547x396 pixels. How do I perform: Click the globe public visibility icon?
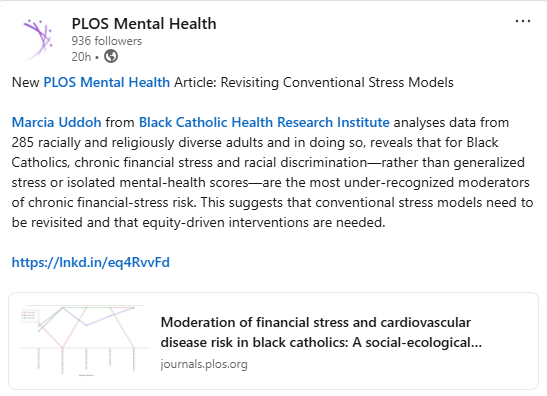tap(111, 56)
